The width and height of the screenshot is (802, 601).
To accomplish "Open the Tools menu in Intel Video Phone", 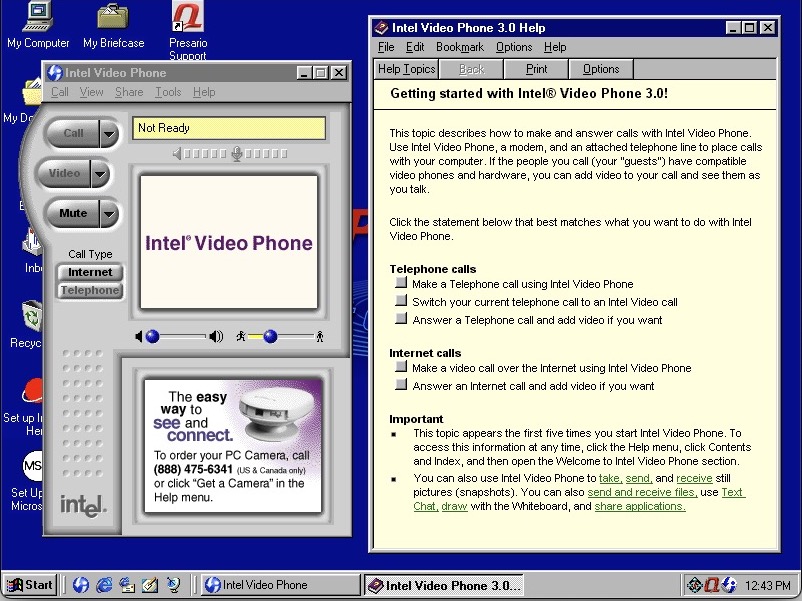I will tap(167, 91).
